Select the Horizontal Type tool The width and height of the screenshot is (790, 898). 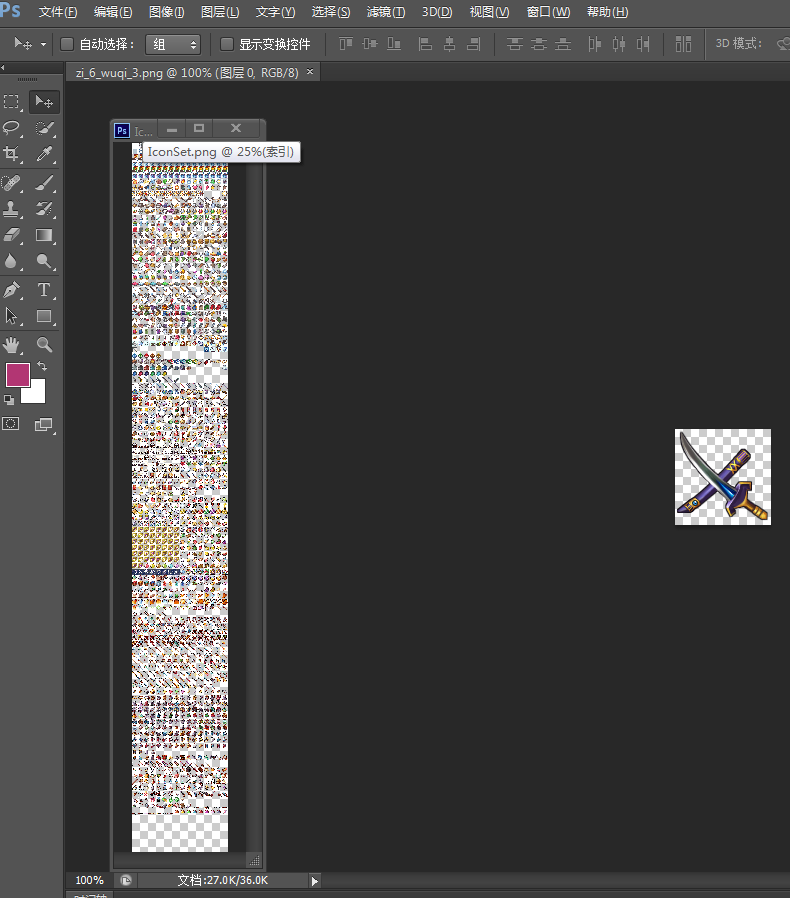coord(44,290)
